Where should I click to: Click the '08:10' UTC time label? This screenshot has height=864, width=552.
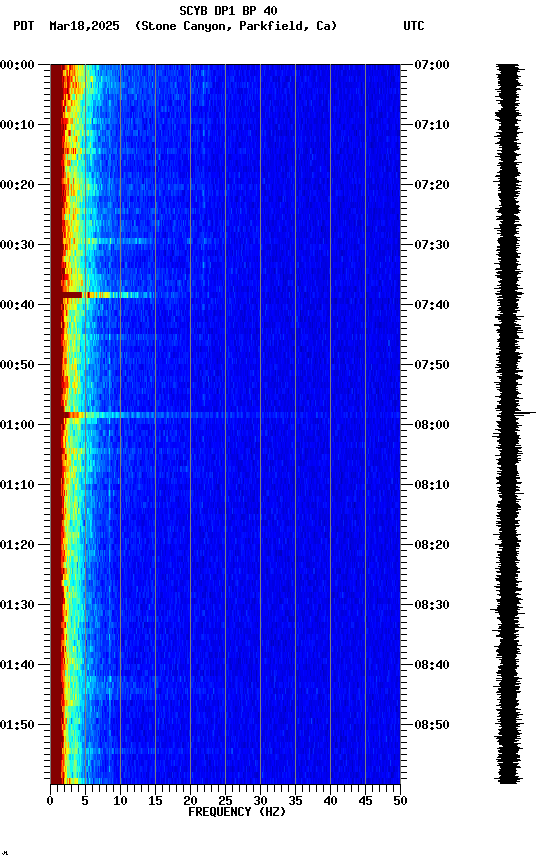coord(432,485)
